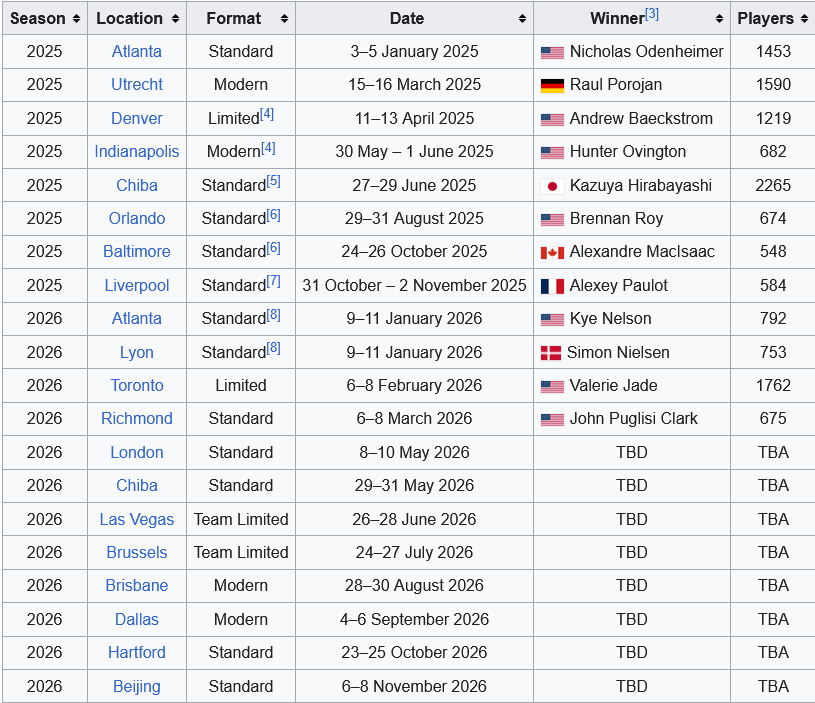Select the date 31 October – 2 November 2025
The width and height of the screenshot is (815, 703).
click(414, 285)
